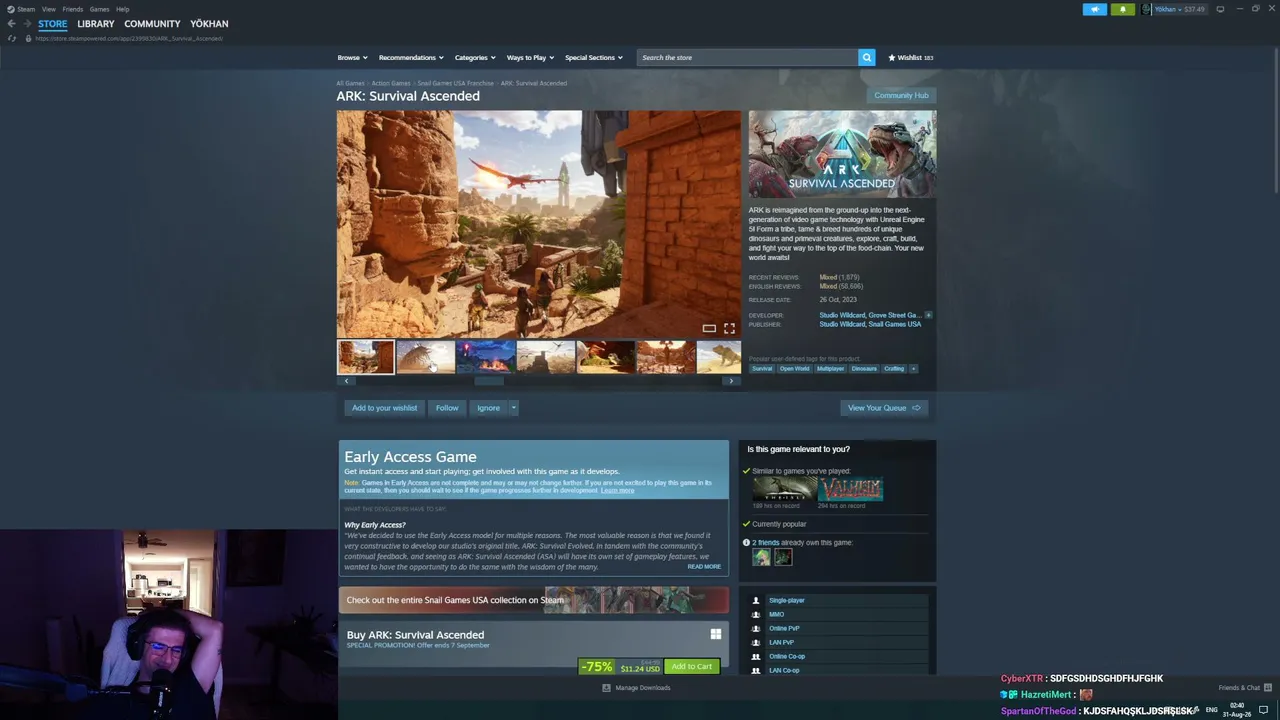
Task: Click the theater mode icon on the screenshot
Action: 709,328
